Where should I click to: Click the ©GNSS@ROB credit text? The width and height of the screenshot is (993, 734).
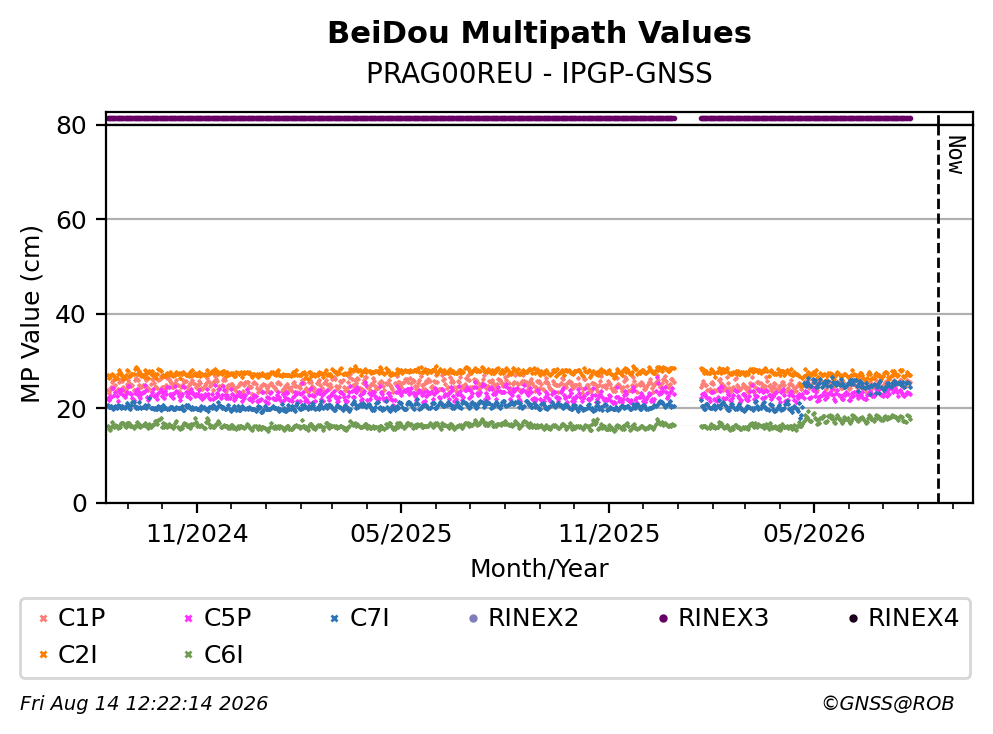(x=888, y=704)
